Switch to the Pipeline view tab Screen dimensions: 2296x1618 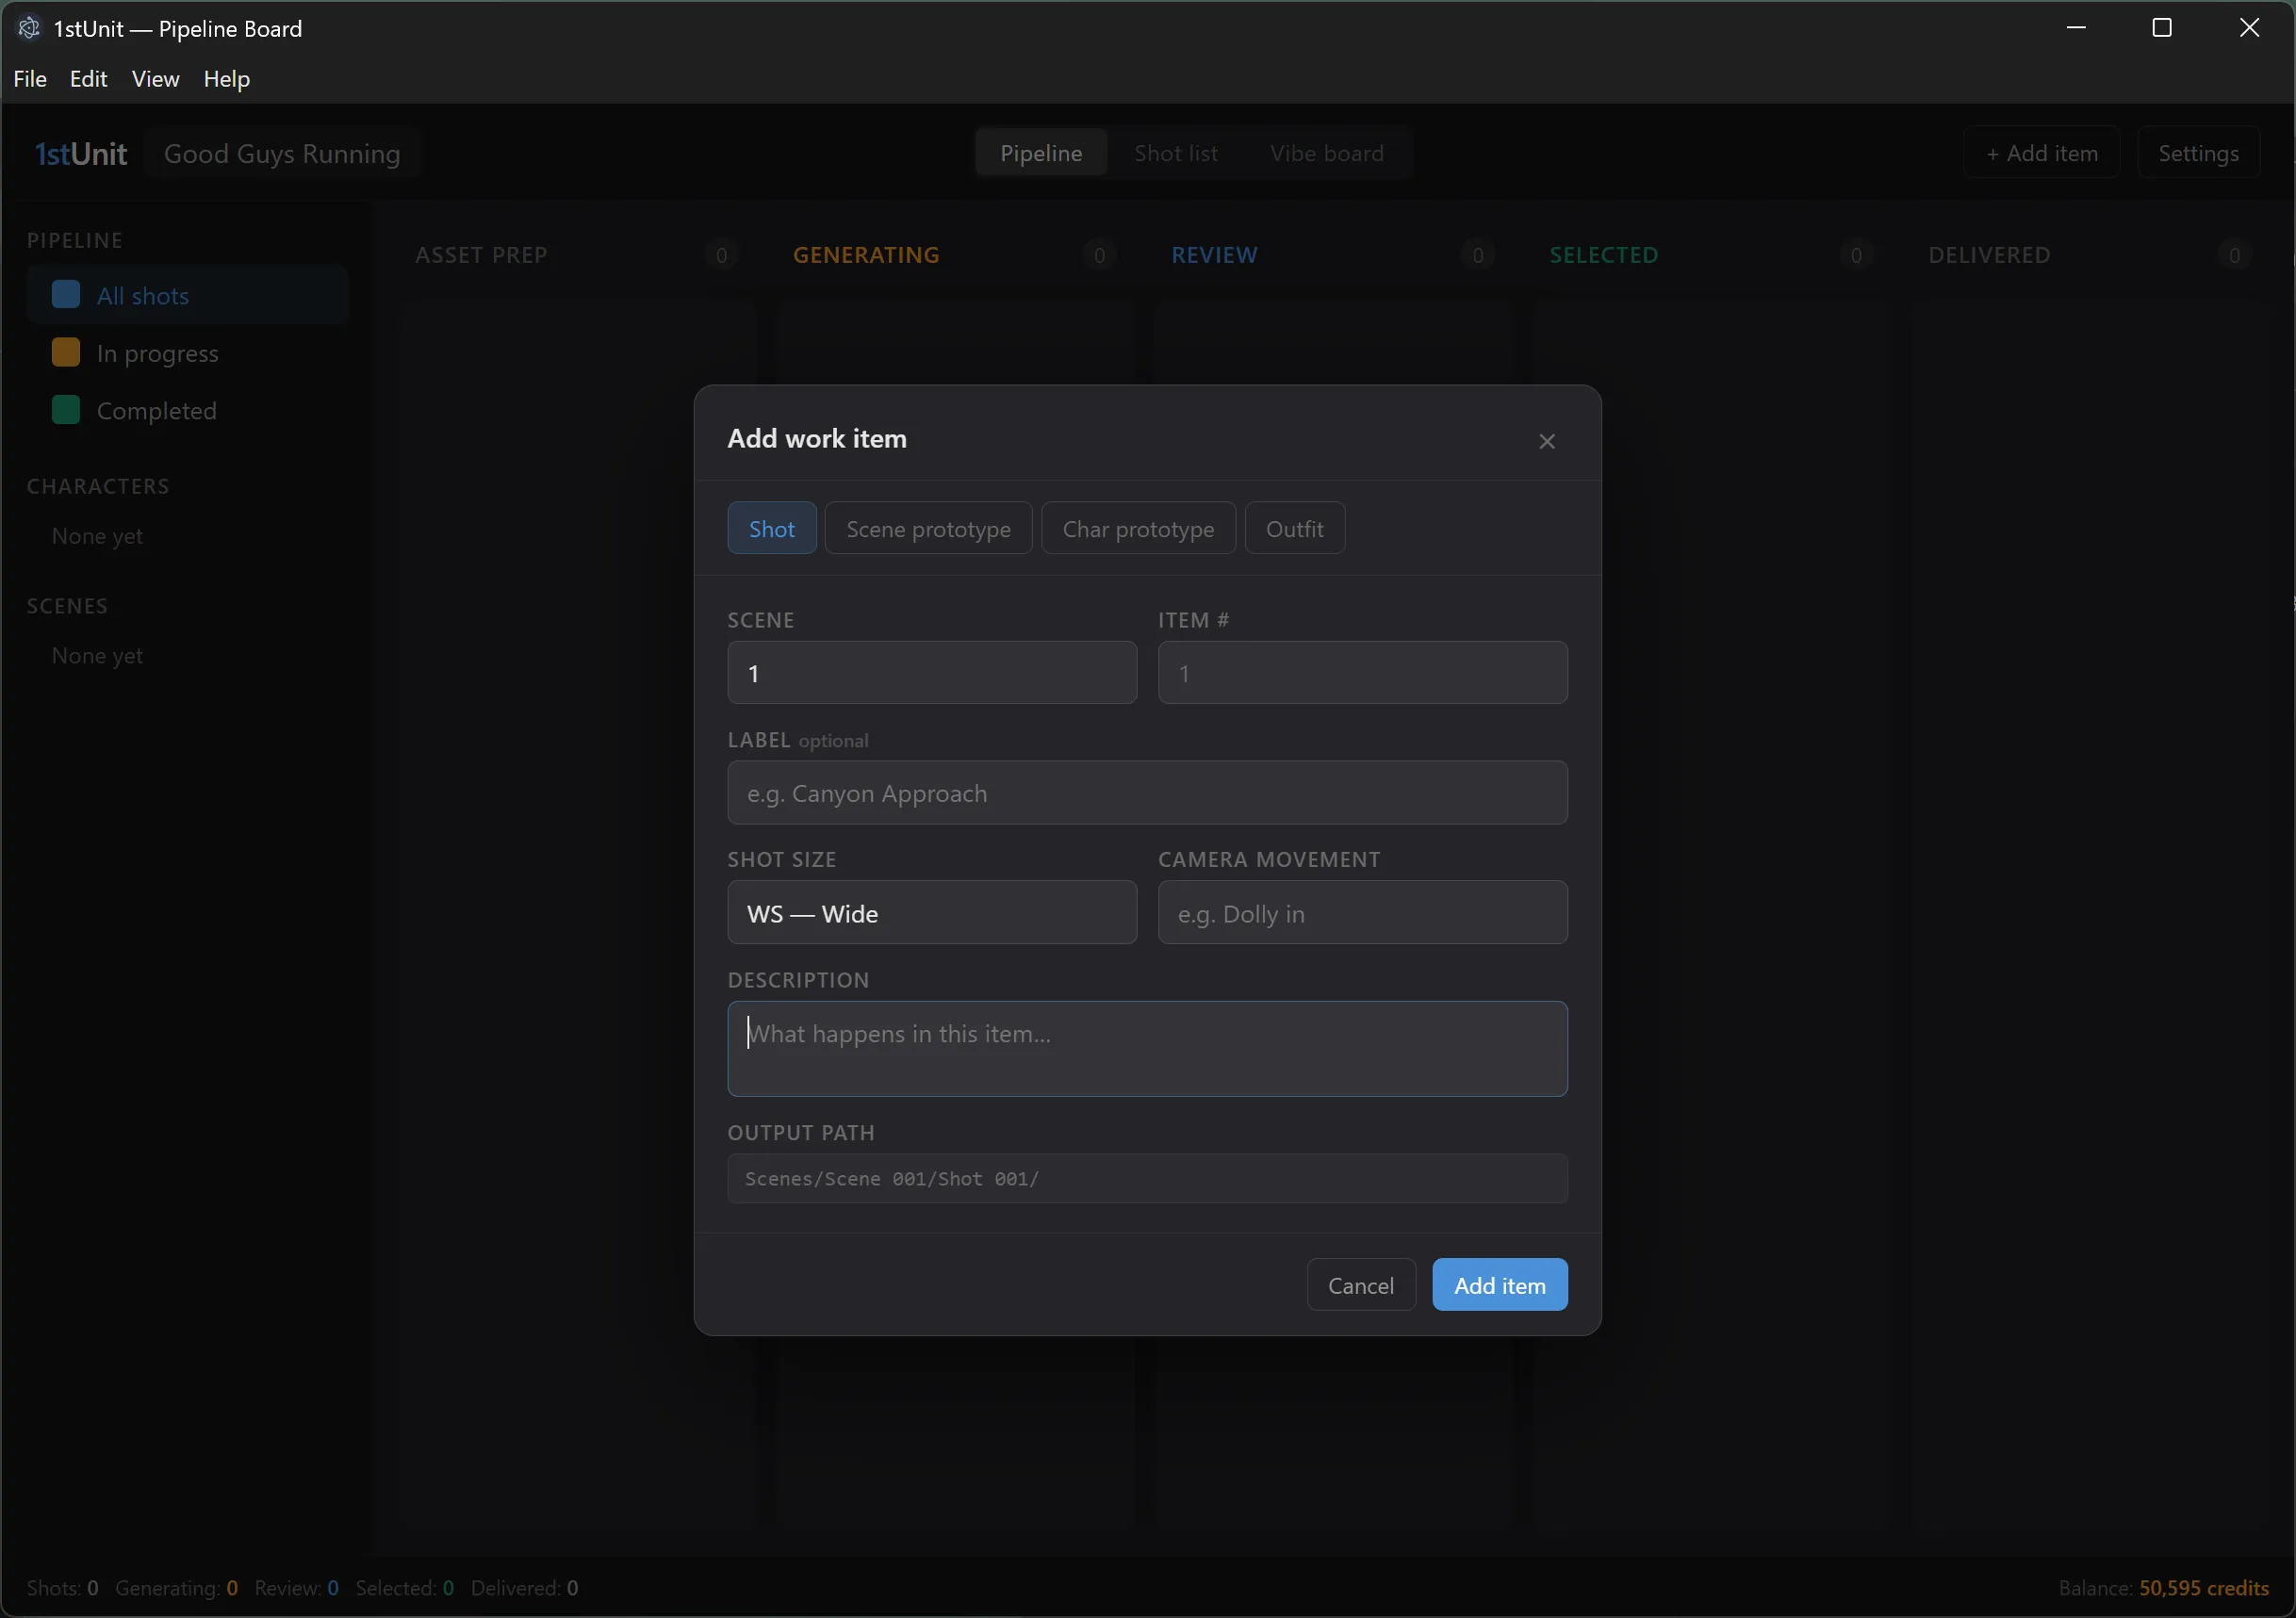click(1041, 153)
